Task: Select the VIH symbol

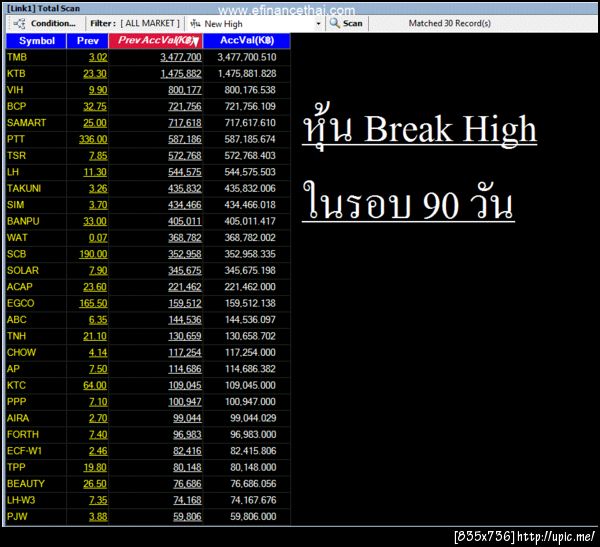Action: tap(15, 90)
